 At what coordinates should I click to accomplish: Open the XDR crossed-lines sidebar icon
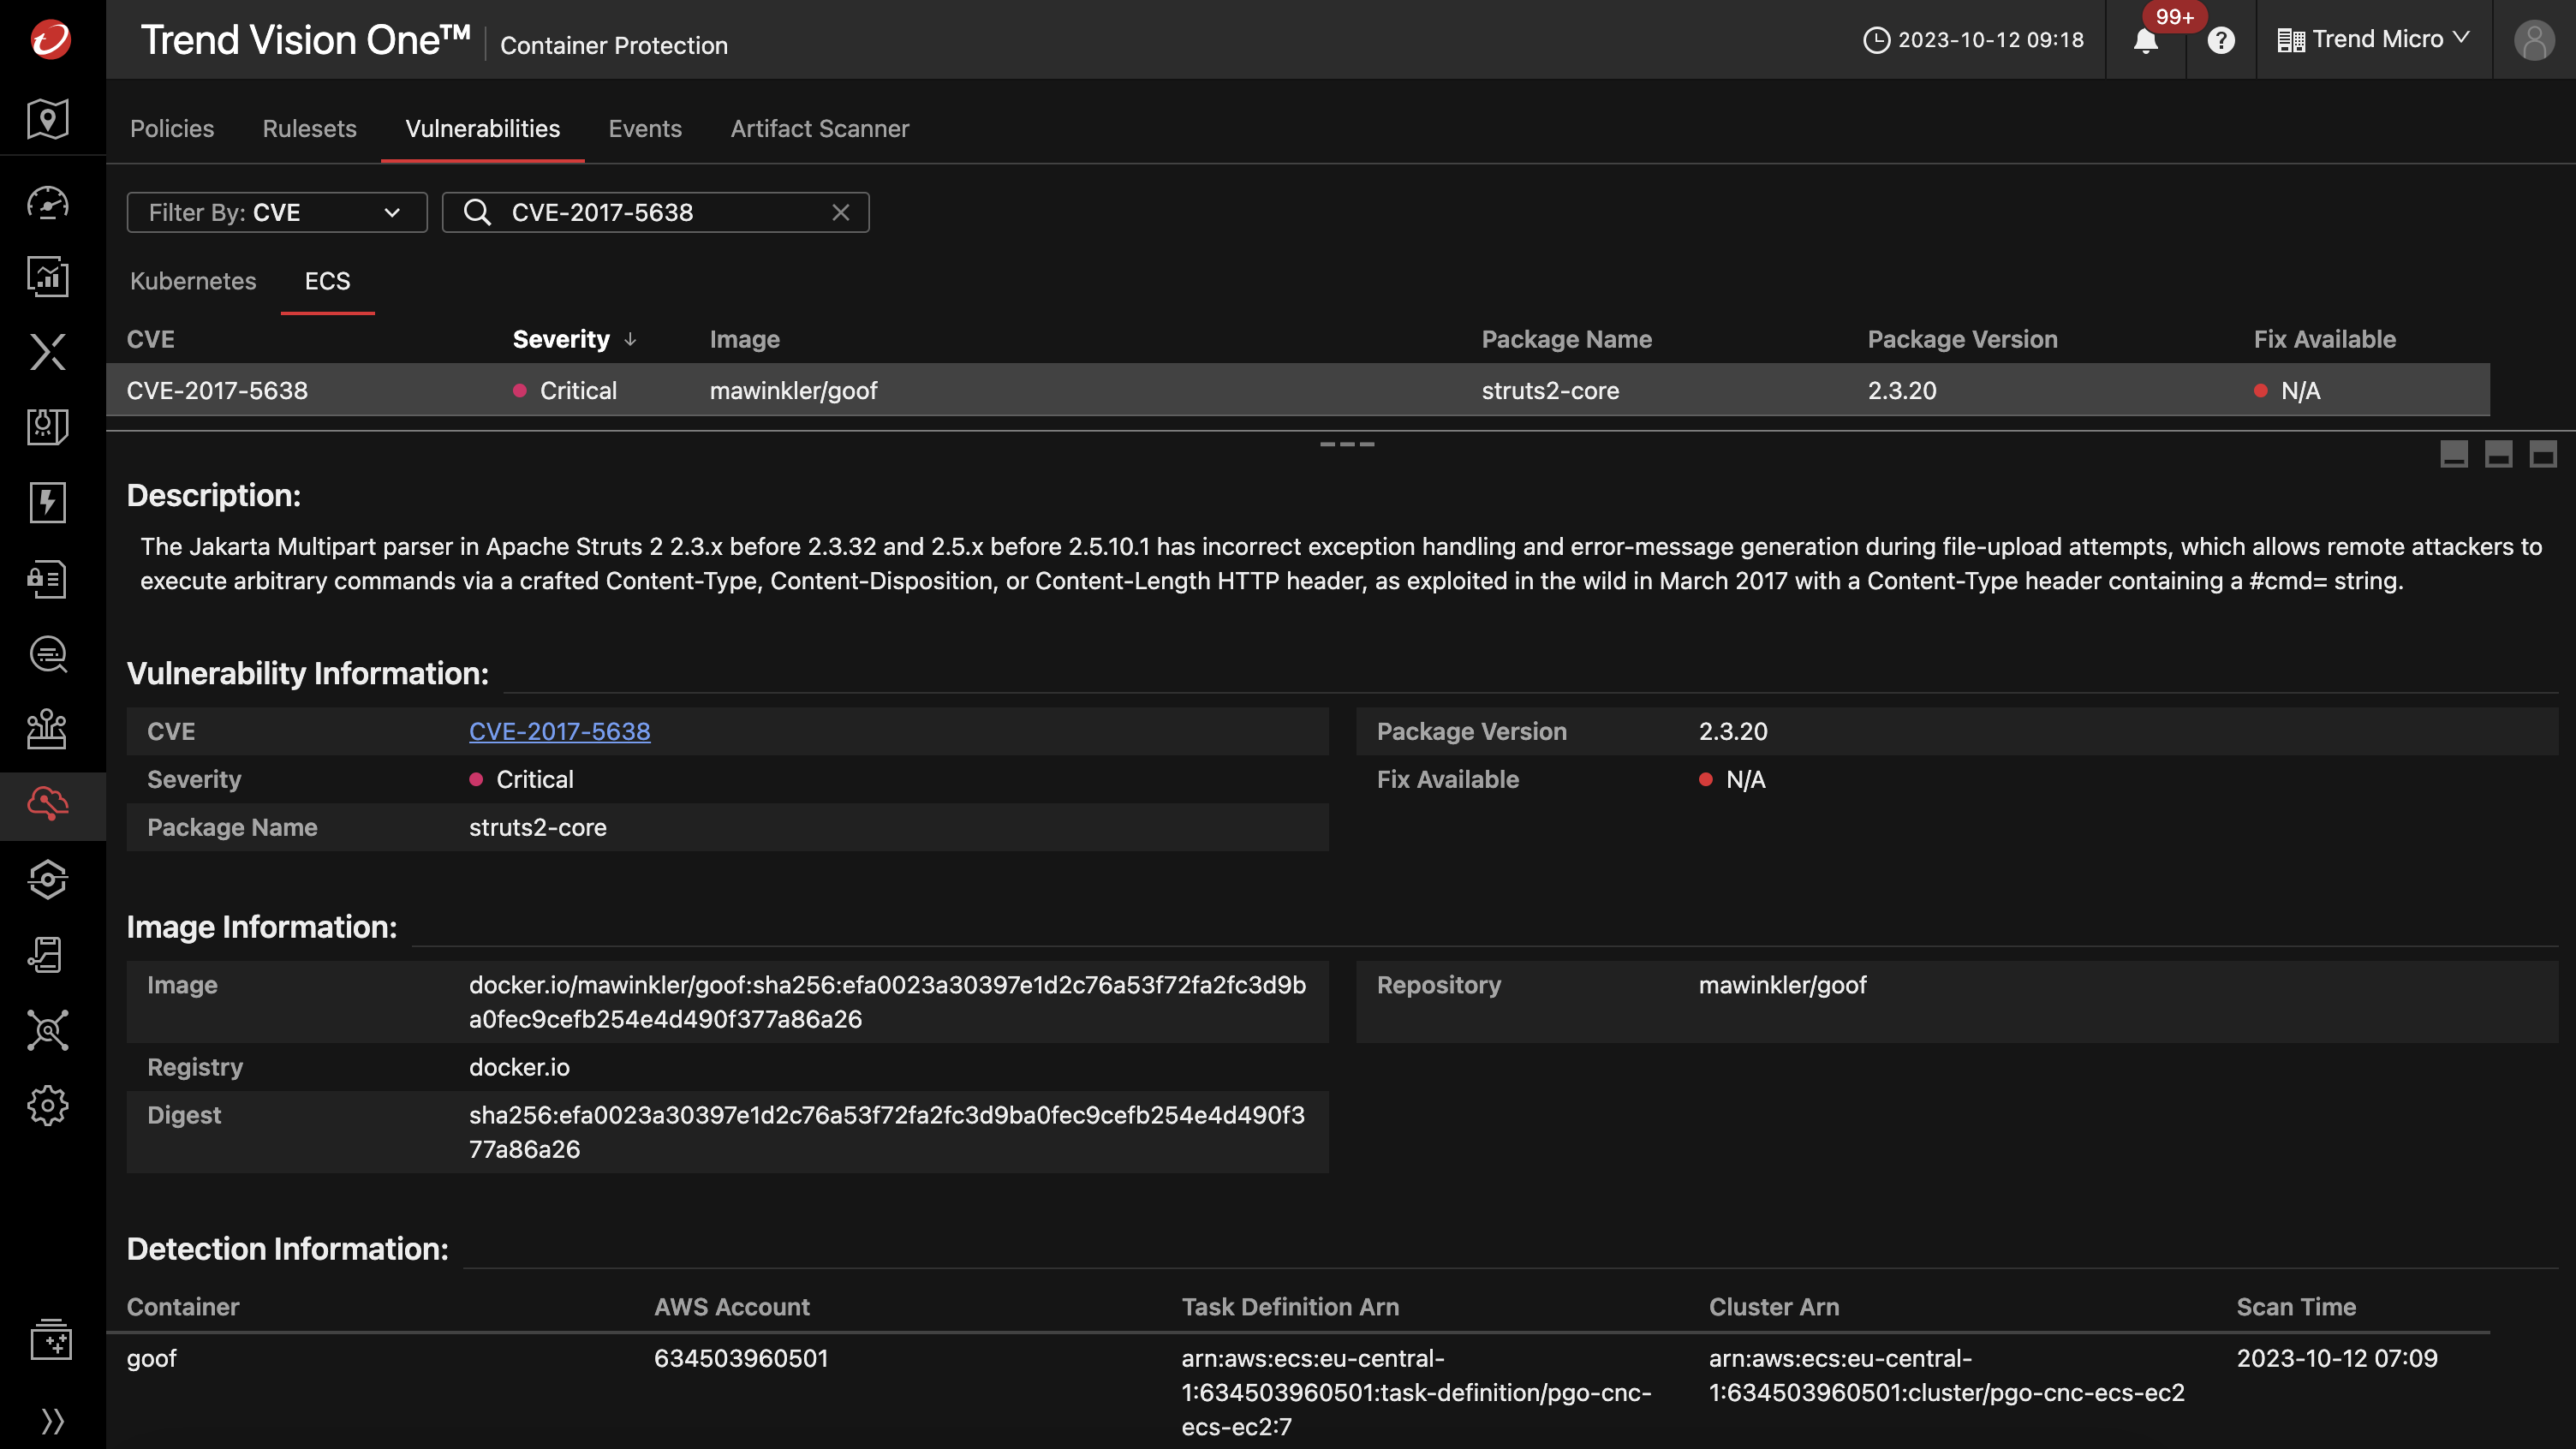[48, 352]
